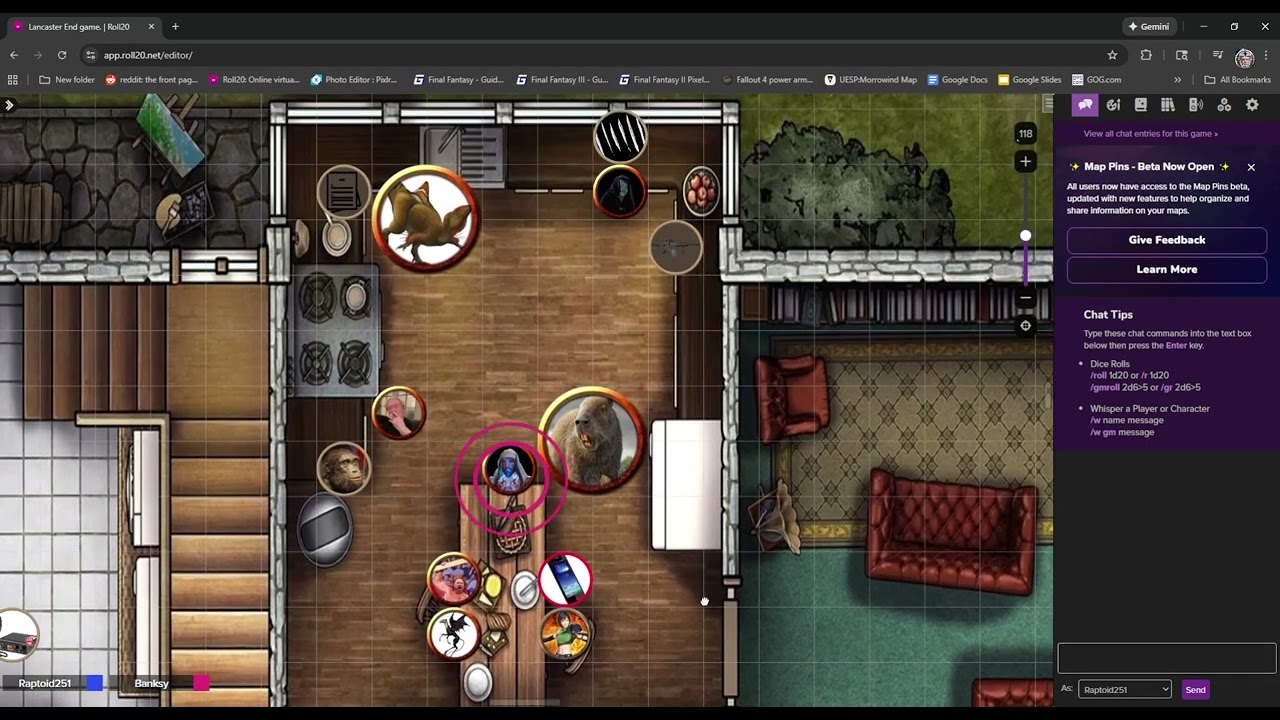Click Raptoid251 blue player color swatch
1280x720 pixels.
point(94,683)
